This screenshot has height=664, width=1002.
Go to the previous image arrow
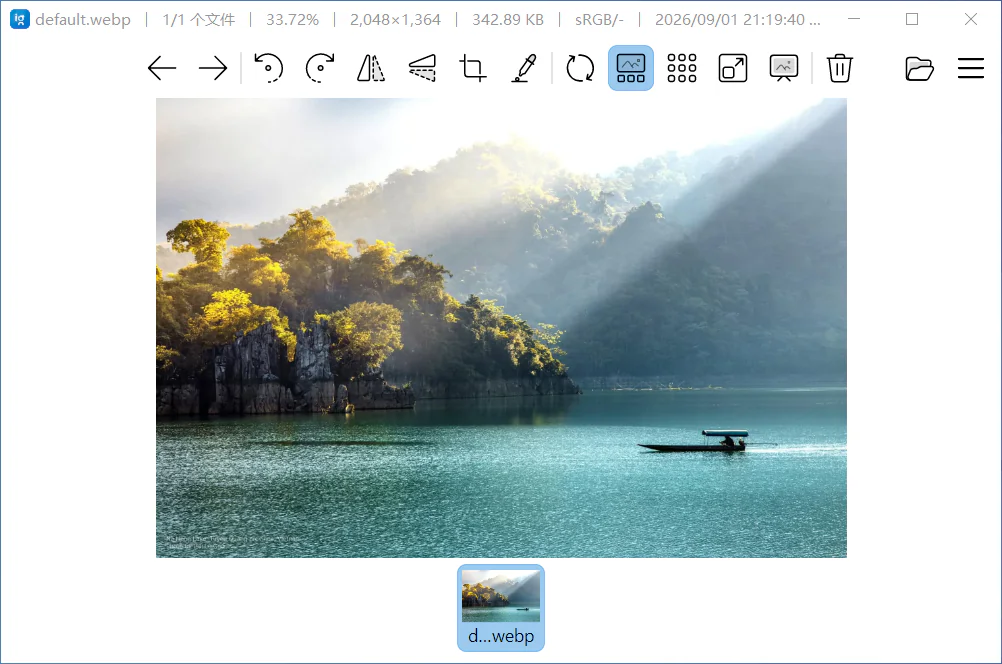tap(162, 68)
